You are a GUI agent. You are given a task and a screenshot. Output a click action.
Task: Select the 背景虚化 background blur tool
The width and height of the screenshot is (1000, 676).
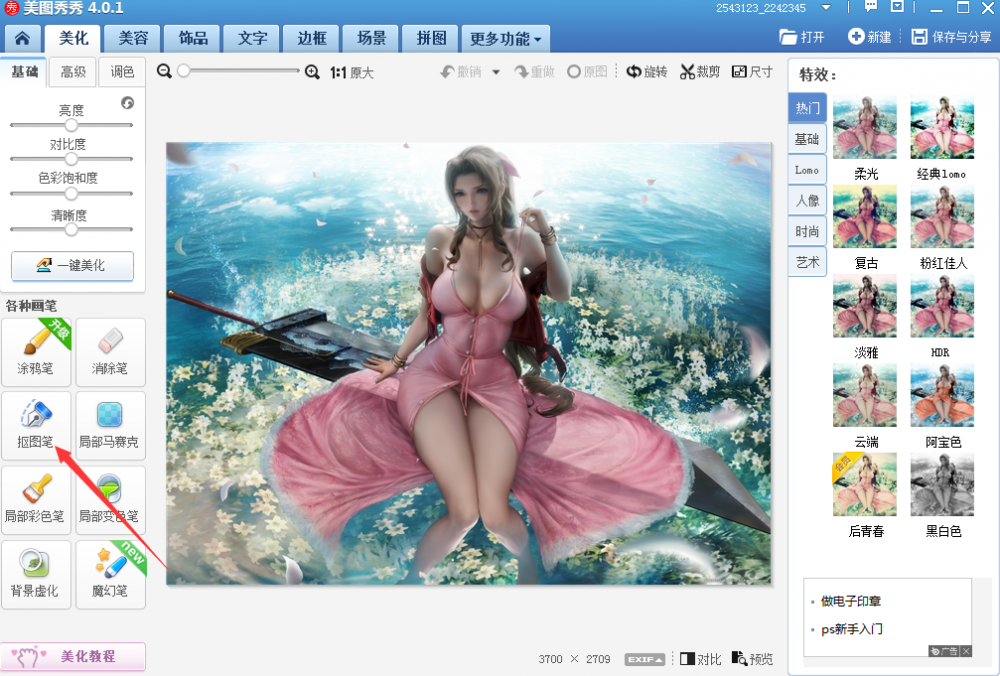[x=36, y=575]
